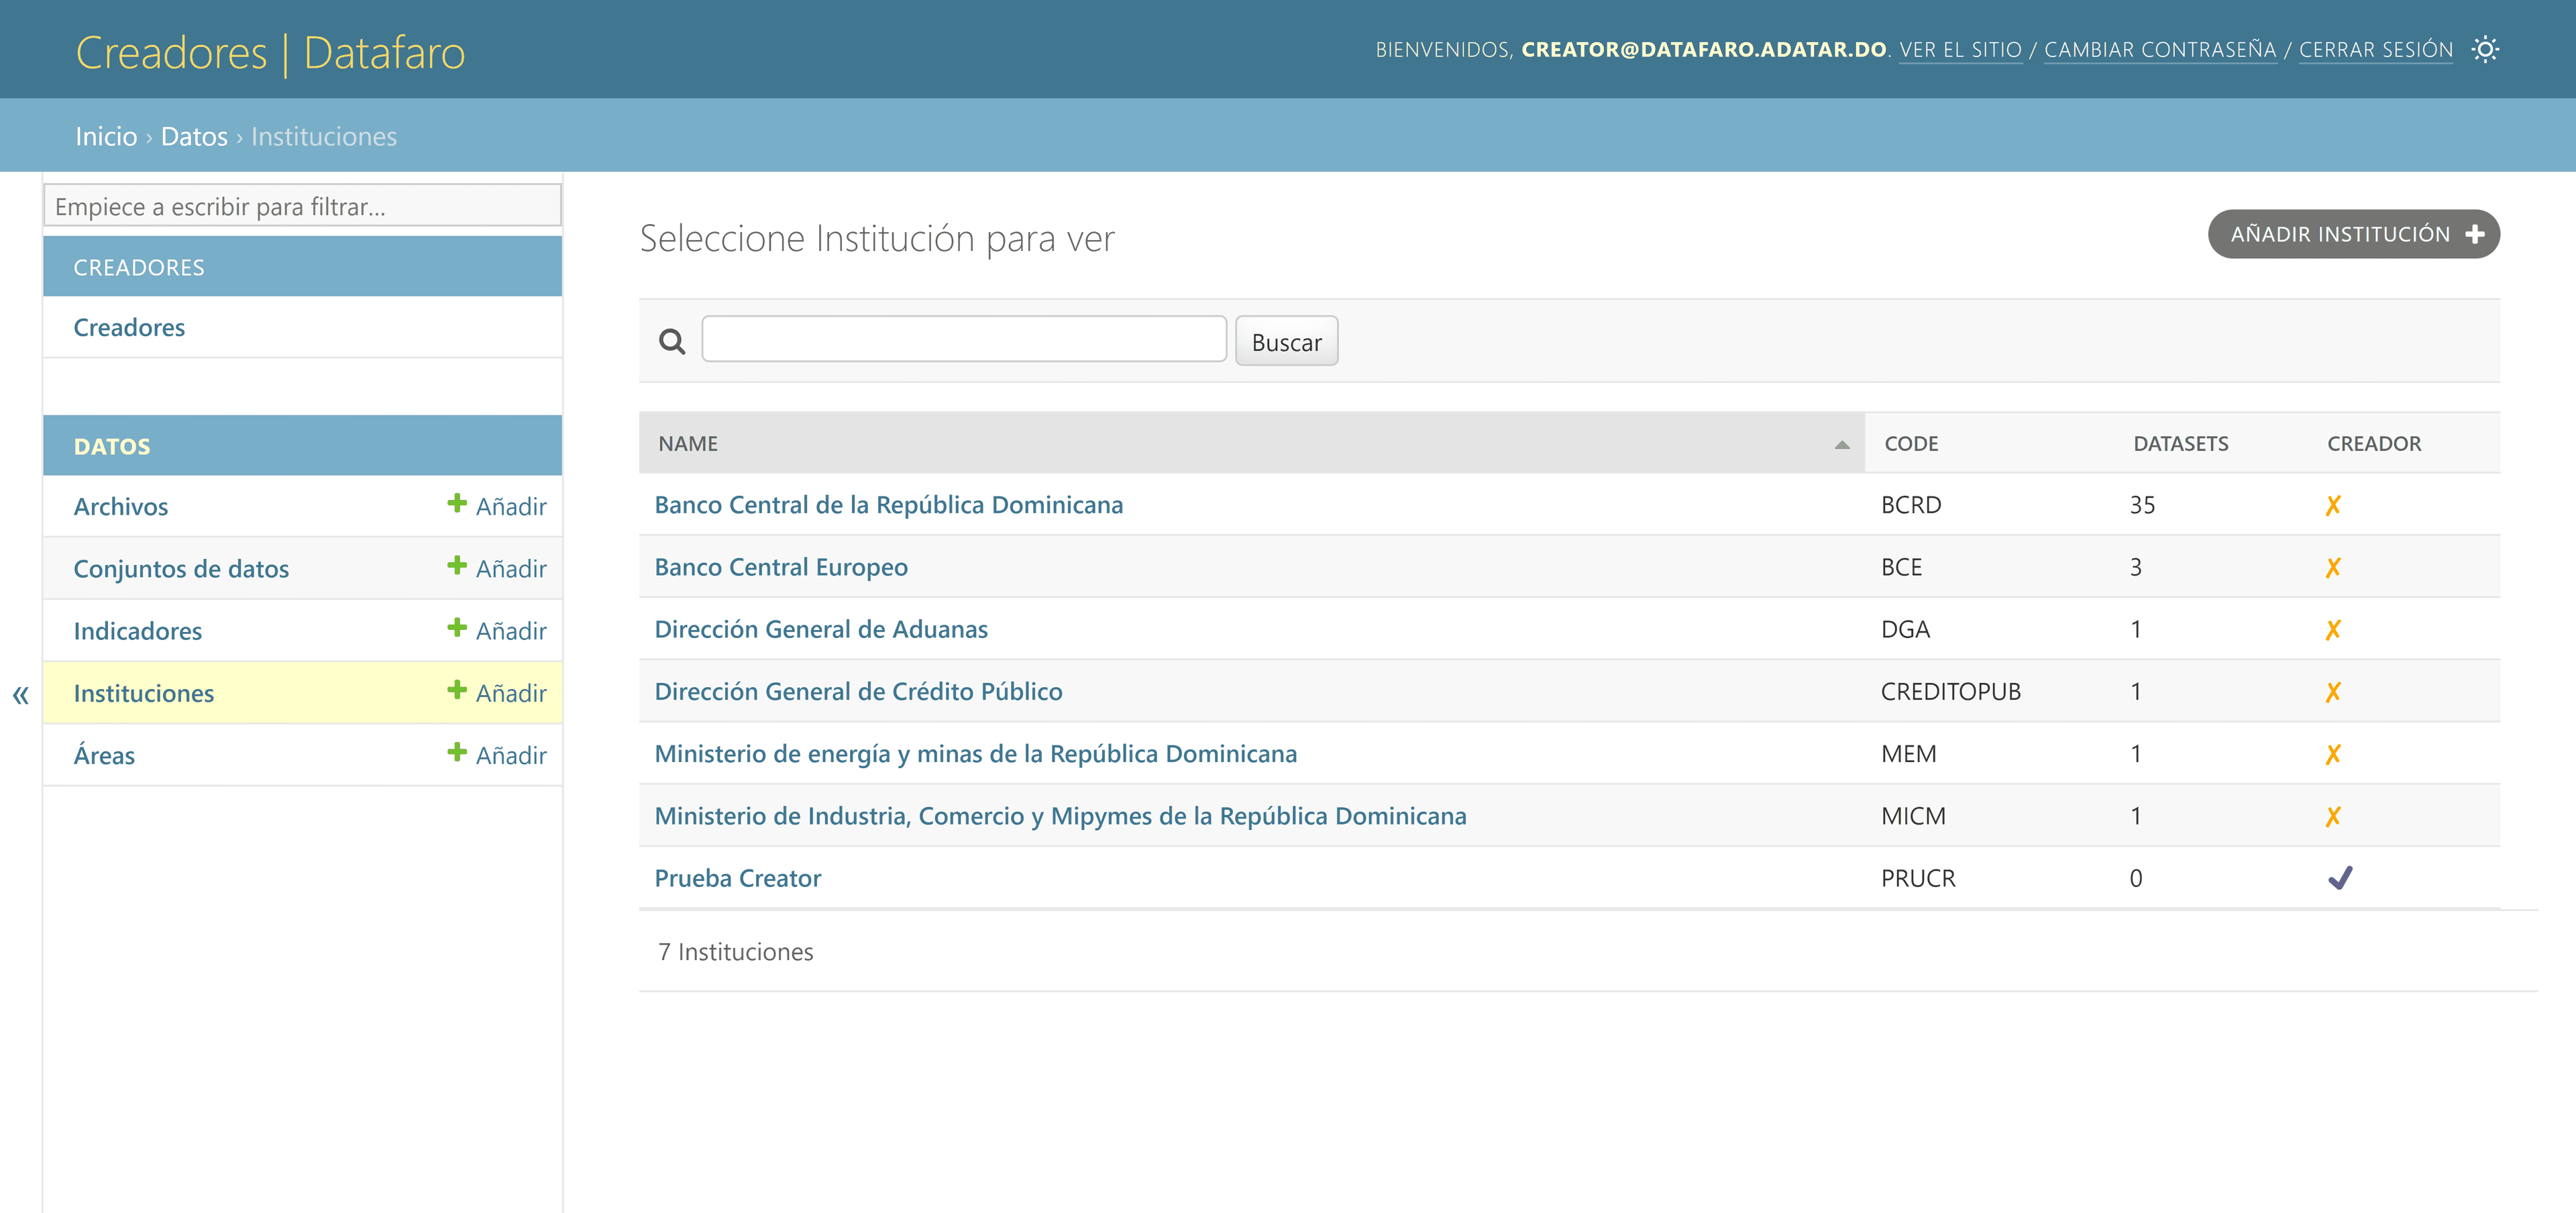Click the BCRD code cell

pos(1910,505)
